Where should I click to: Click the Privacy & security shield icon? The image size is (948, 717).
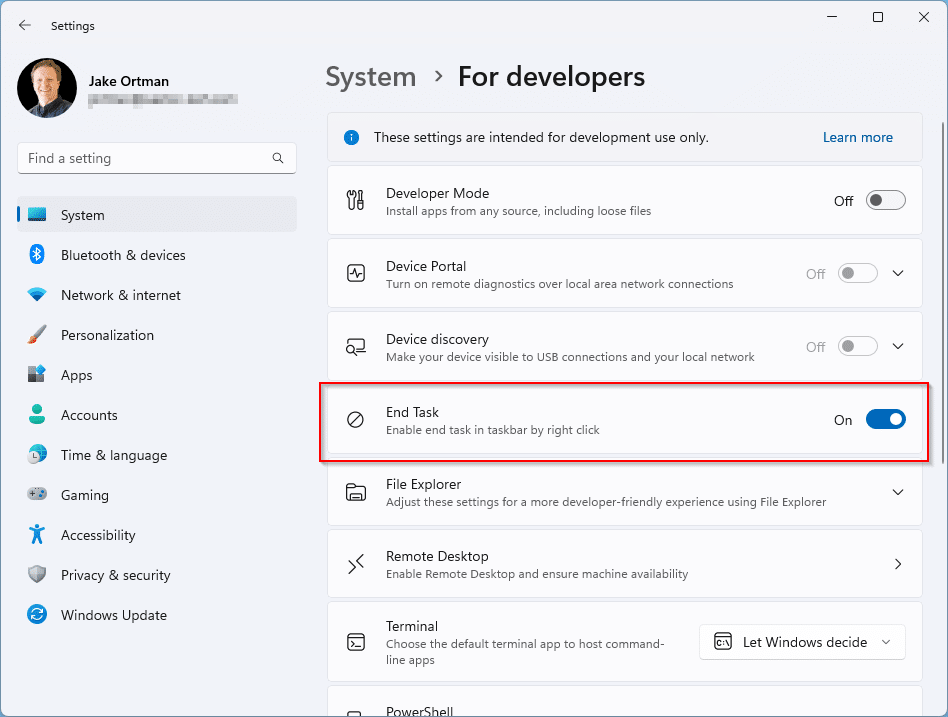(x=37, y=574)
